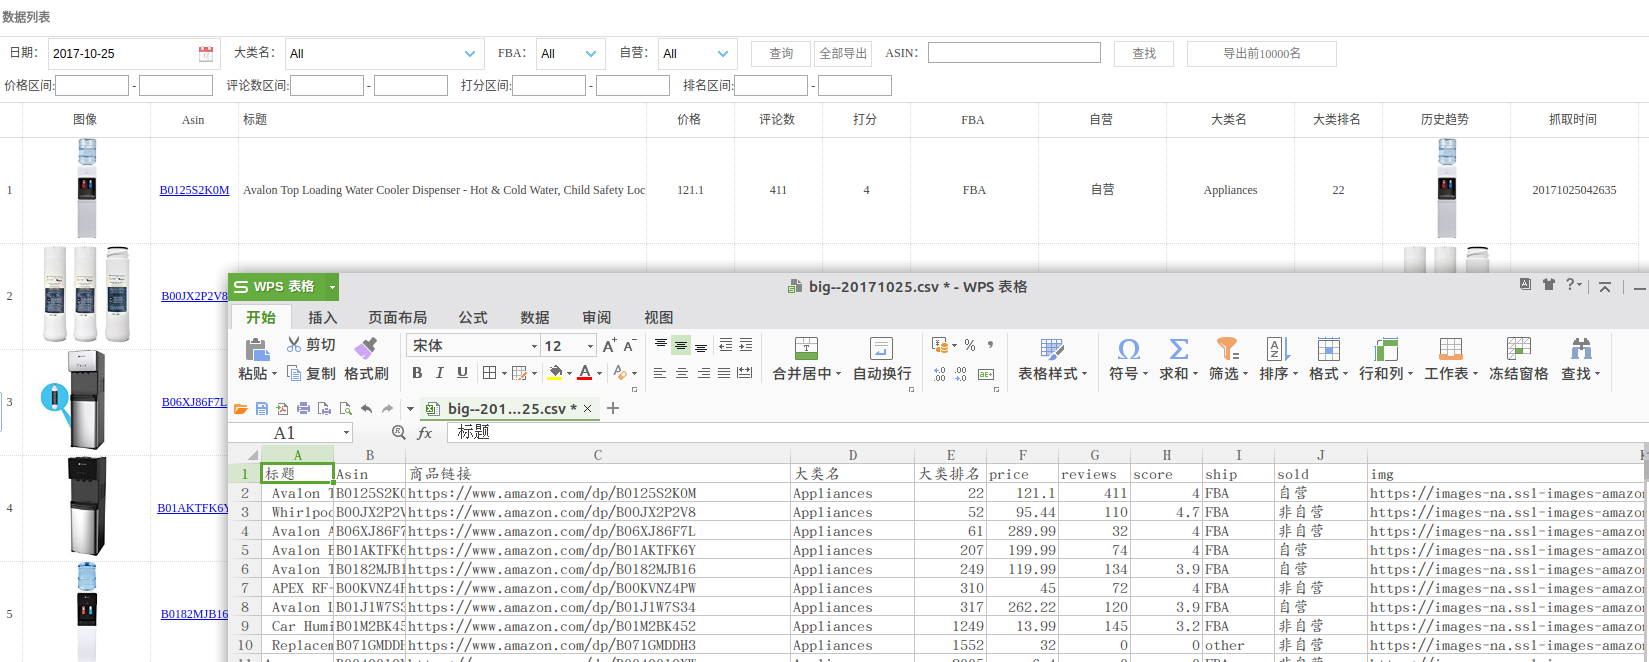Image resolution: width=1649 pixels, height=662 pixels.
Task: Toggle bold formatting (B)
Action: 417,373
